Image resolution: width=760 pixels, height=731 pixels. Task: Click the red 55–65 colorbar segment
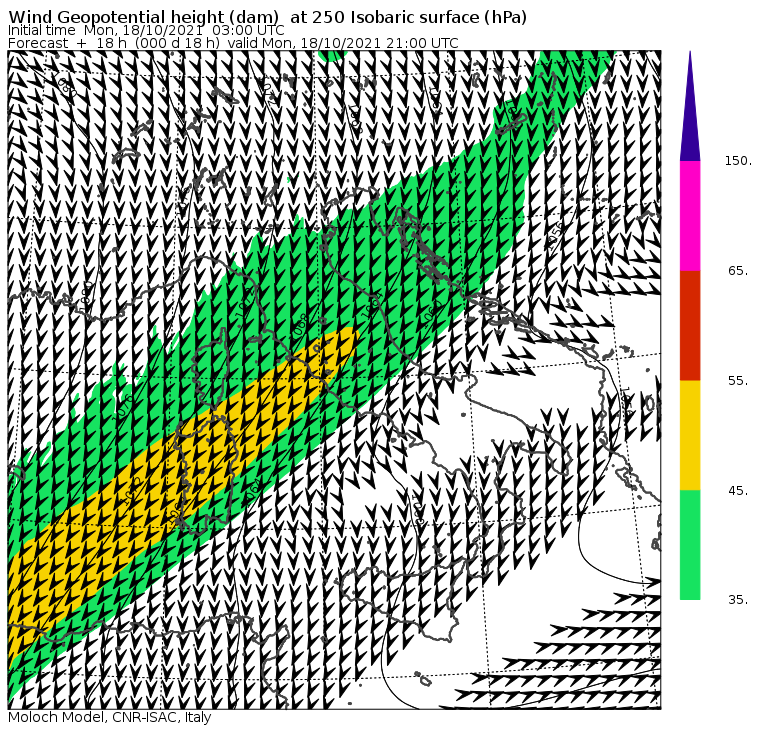(x=690, y=325)
